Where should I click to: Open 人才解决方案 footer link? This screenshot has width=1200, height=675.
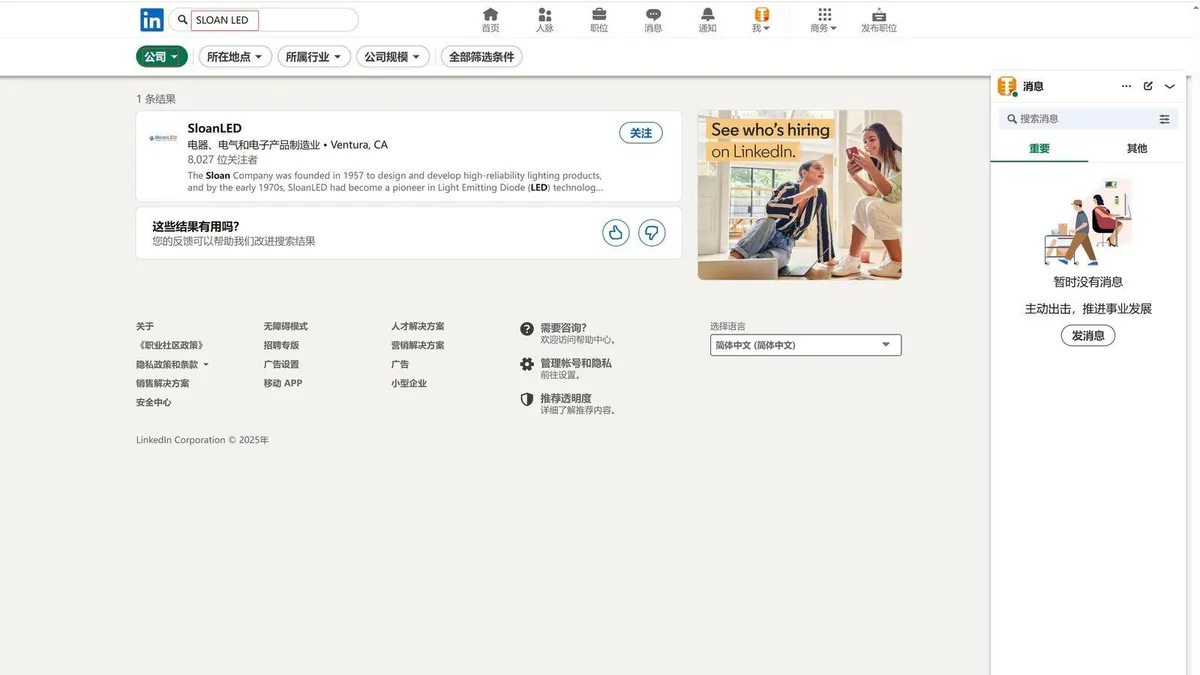click(418, 327)
